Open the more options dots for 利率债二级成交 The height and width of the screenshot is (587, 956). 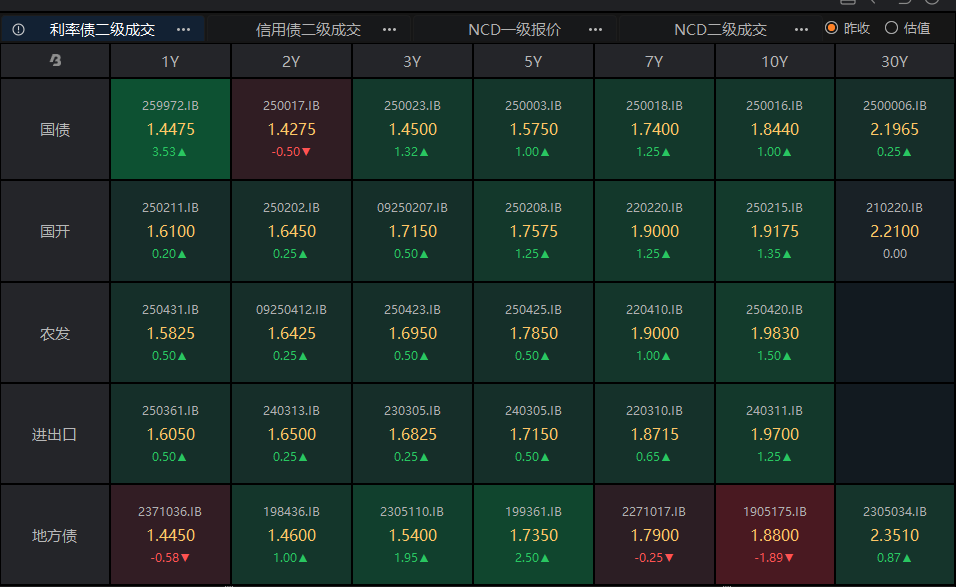coord(183,29)
